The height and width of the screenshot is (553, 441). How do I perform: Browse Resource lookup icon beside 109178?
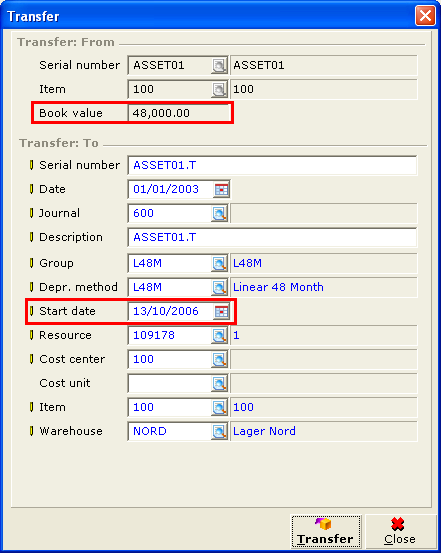[x=219, y=336]
